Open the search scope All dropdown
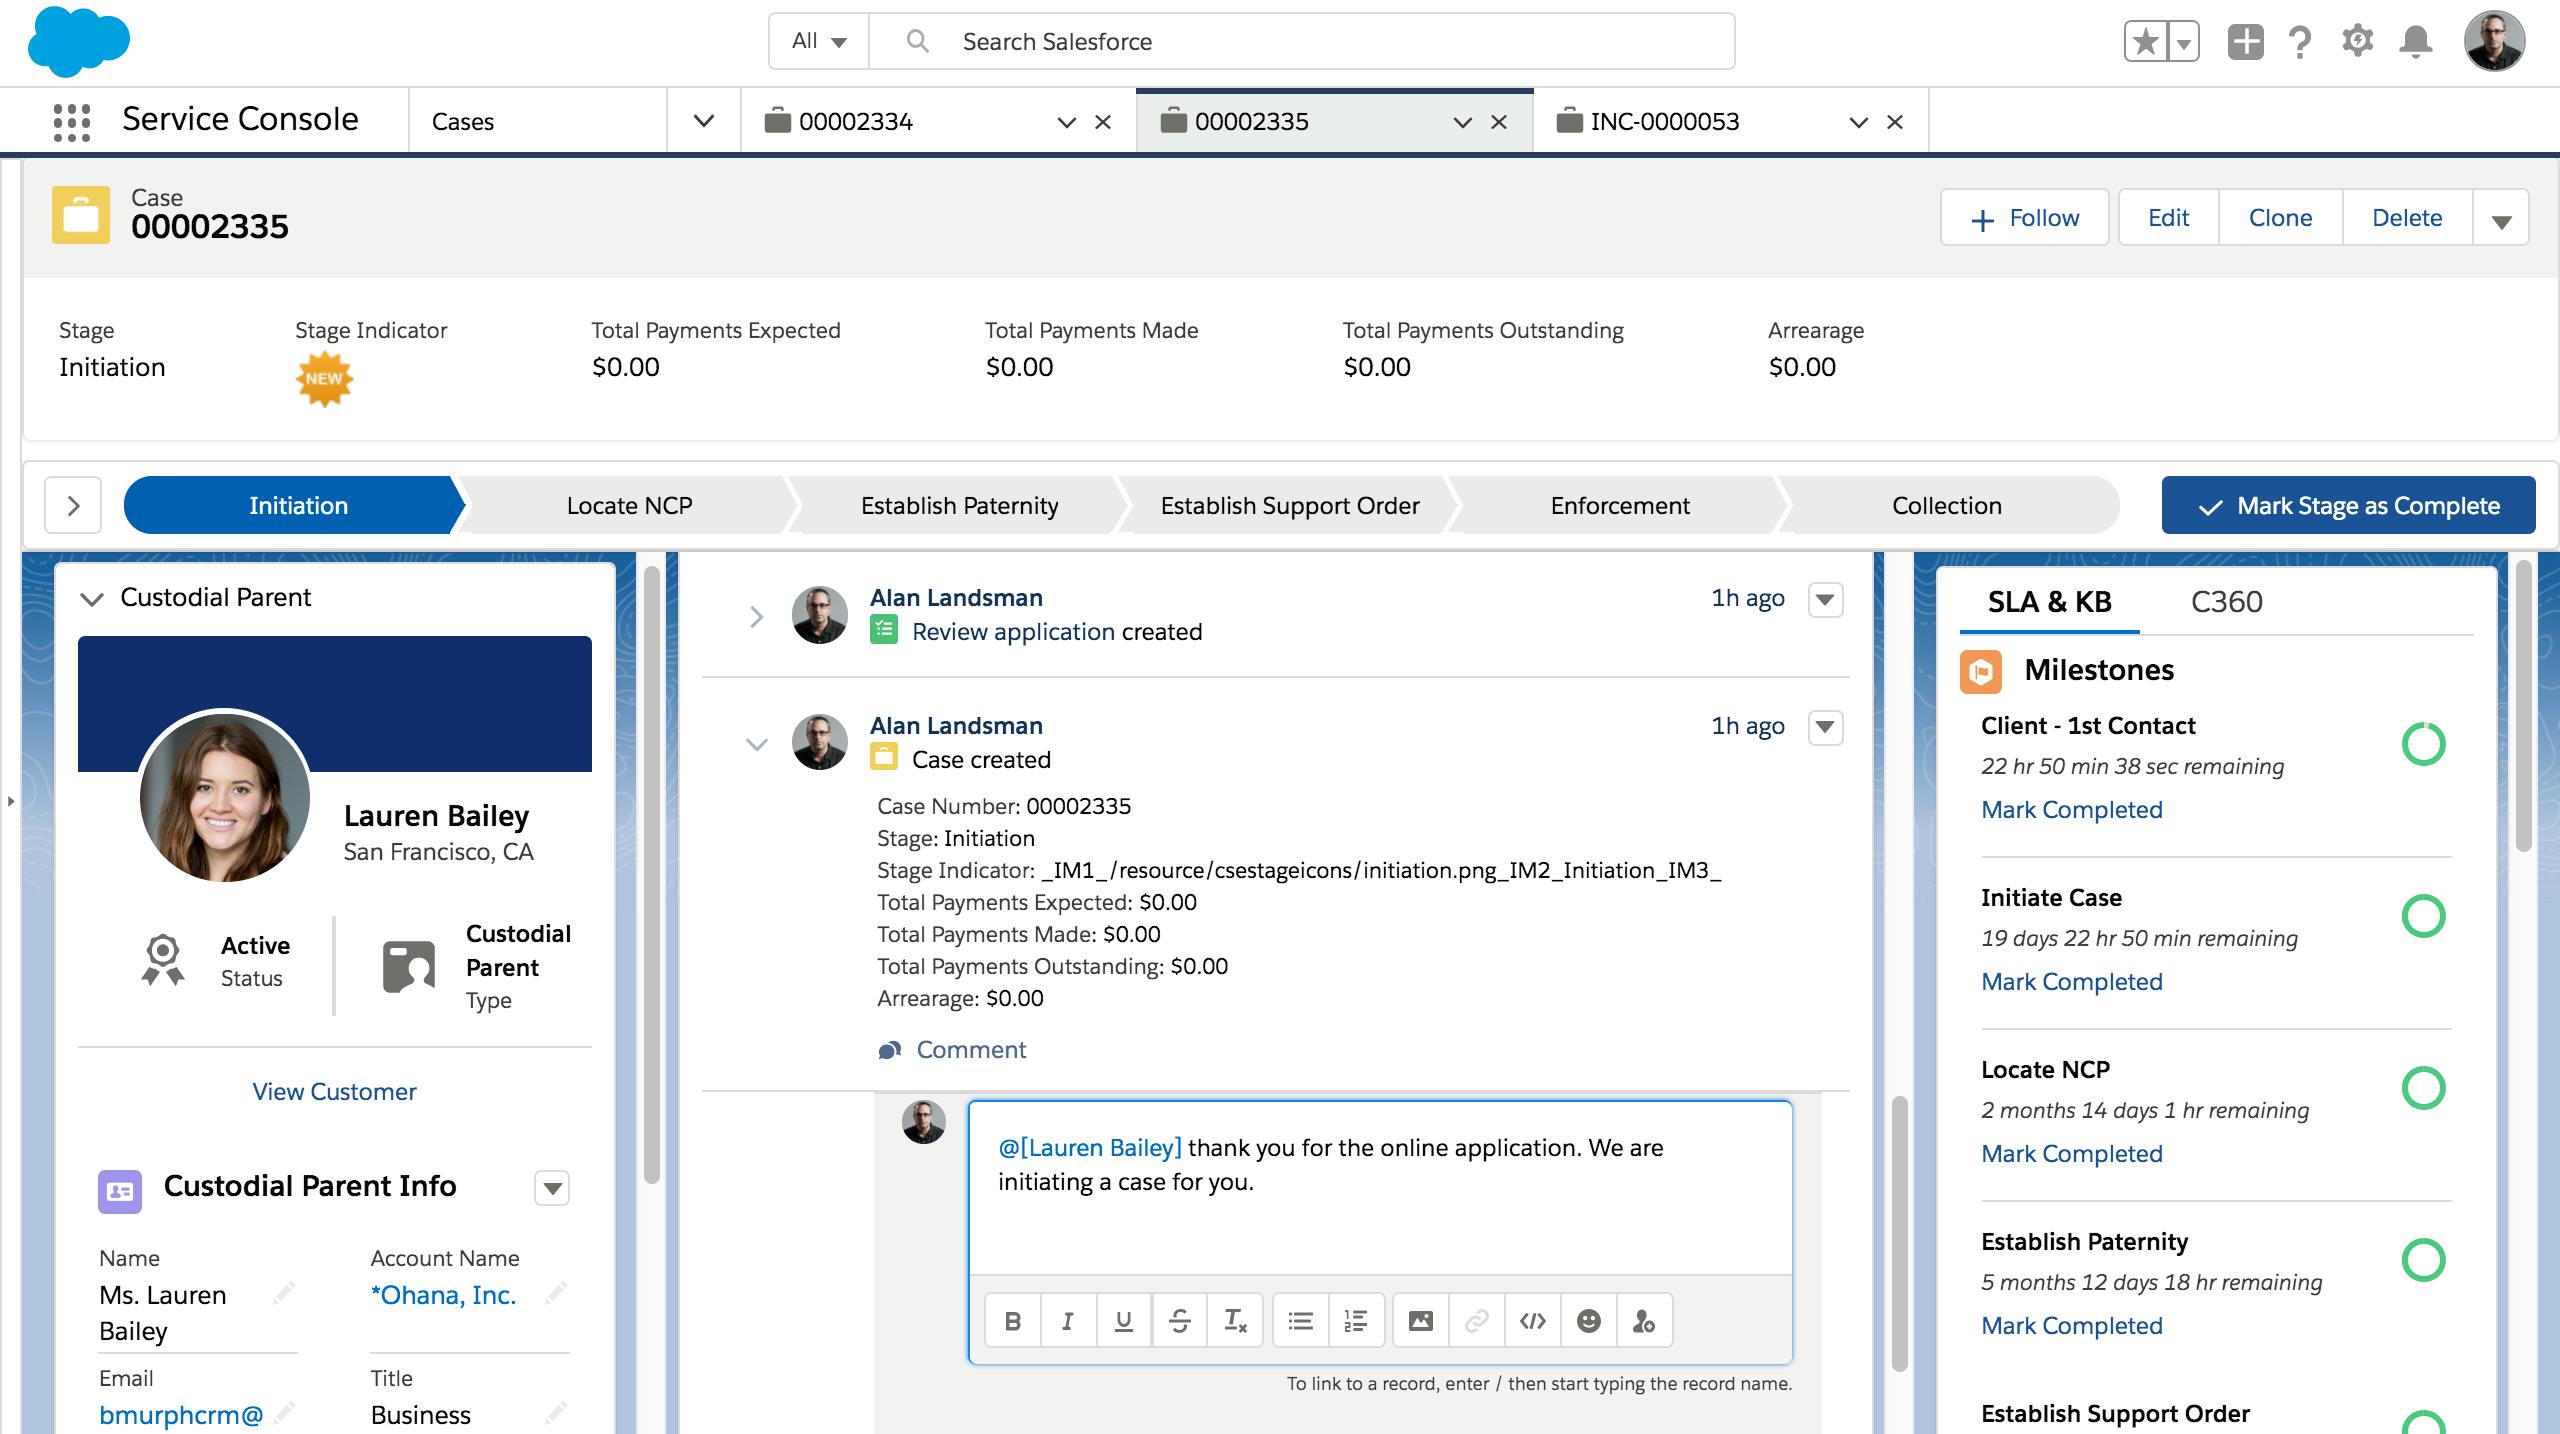Image resolution: width=2560 pixels, height=1434 pixels. tap(818, 42)
